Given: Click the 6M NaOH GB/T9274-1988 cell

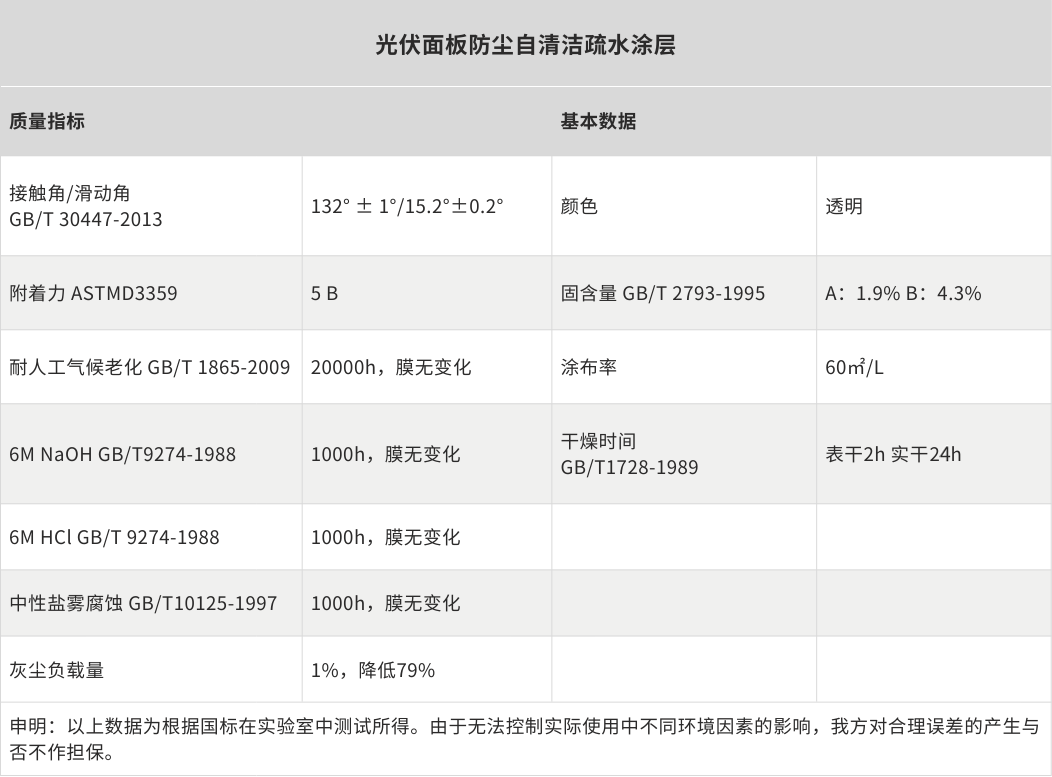Looking at the screenshot, I should (x=123, y=454).
